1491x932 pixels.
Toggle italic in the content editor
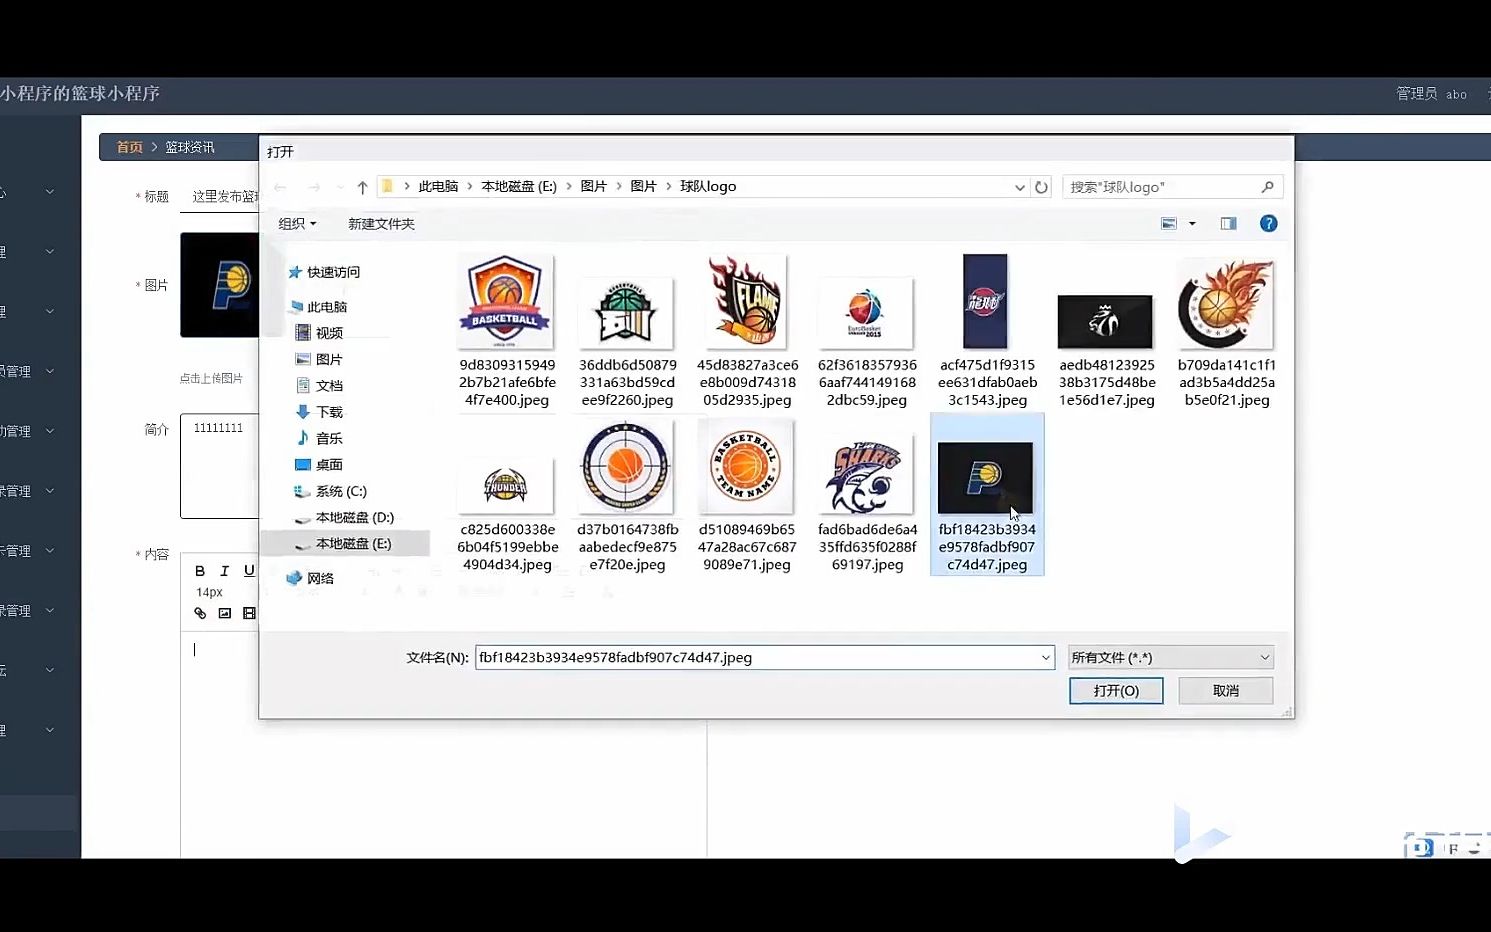pos(224,571)
